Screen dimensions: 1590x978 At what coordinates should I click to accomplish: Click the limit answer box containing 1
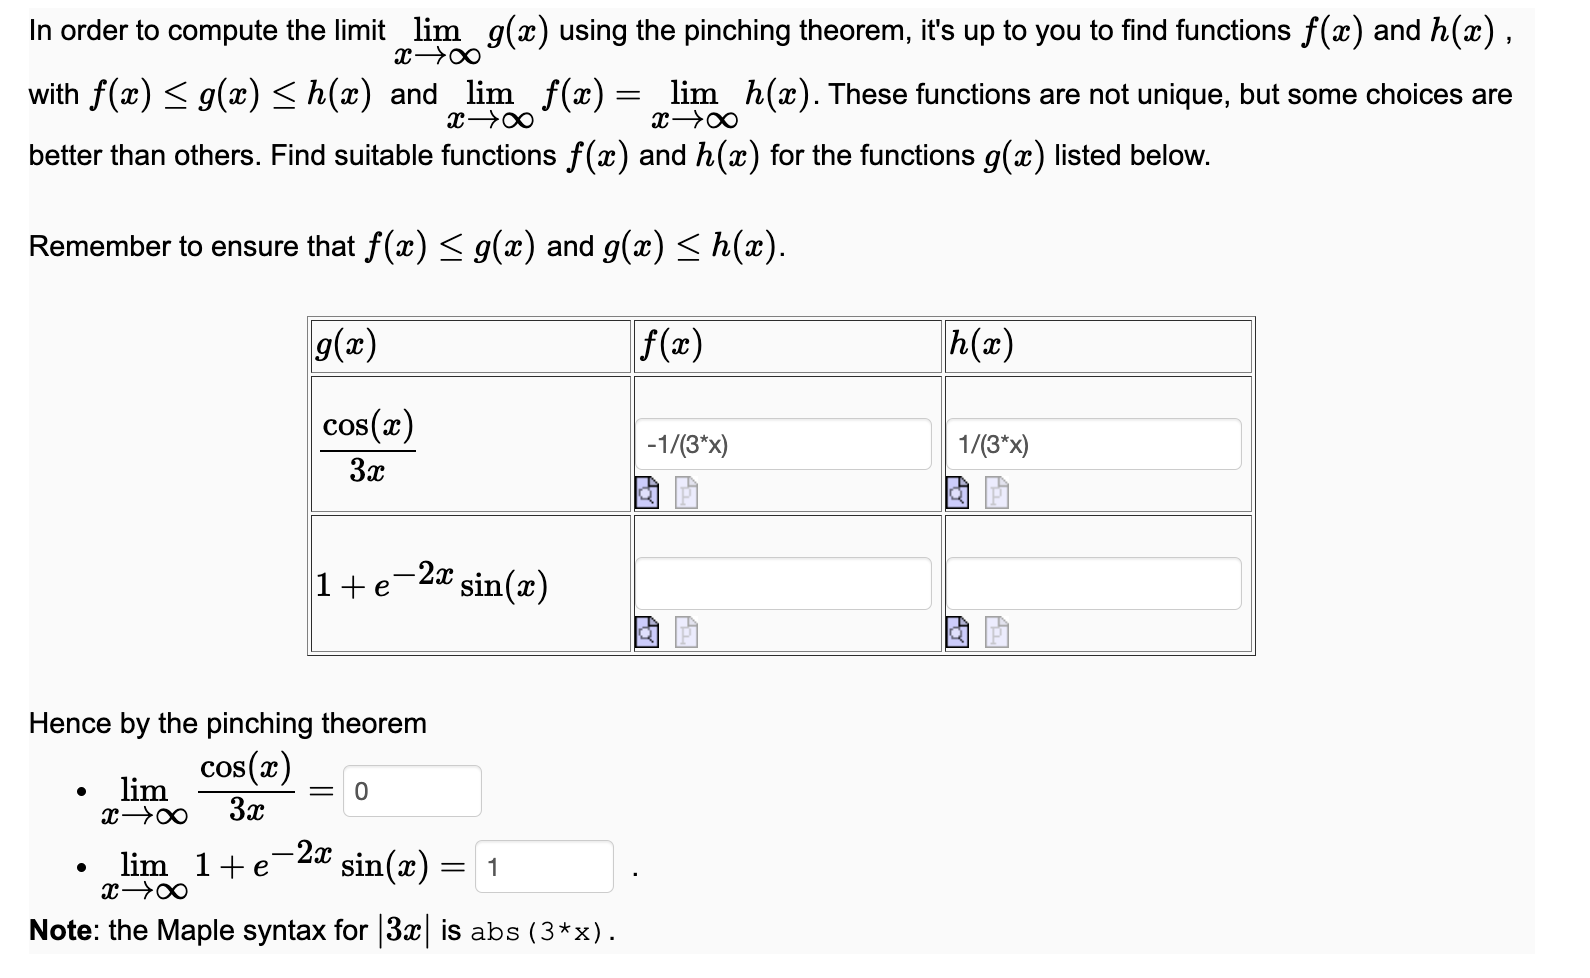(x=543, y=866)
